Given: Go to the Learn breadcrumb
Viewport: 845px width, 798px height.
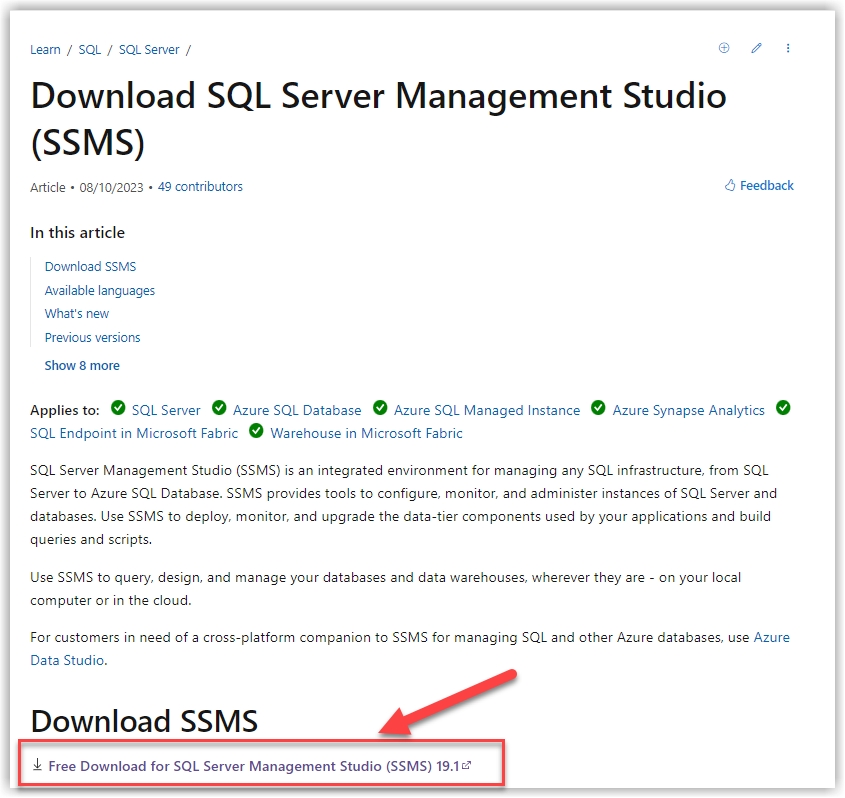Looking at the screenshot, I should [45, 50].
